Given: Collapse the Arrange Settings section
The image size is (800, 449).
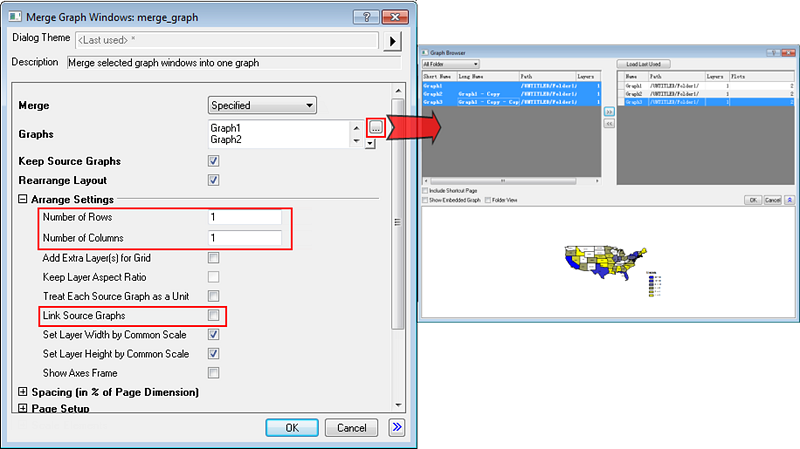Looking at the screenshot, I should pos(23,199).
